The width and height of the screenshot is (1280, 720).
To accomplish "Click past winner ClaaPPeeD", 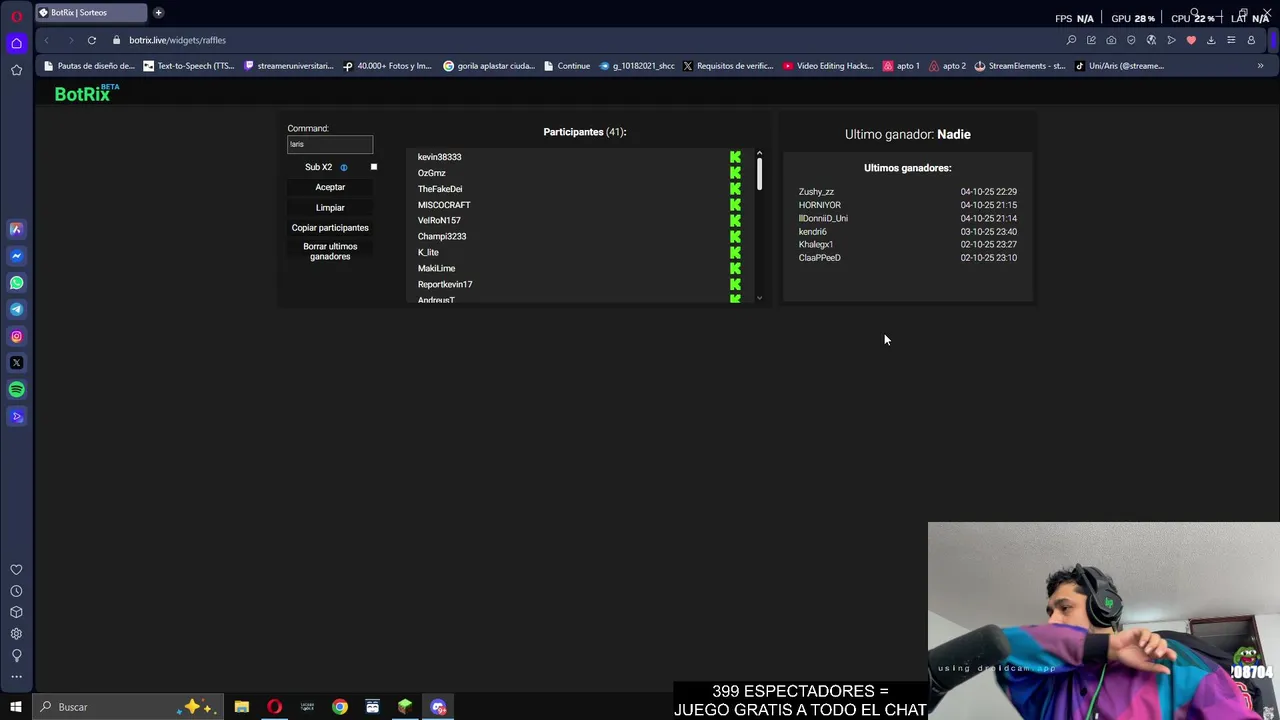I will click(820, 258).
